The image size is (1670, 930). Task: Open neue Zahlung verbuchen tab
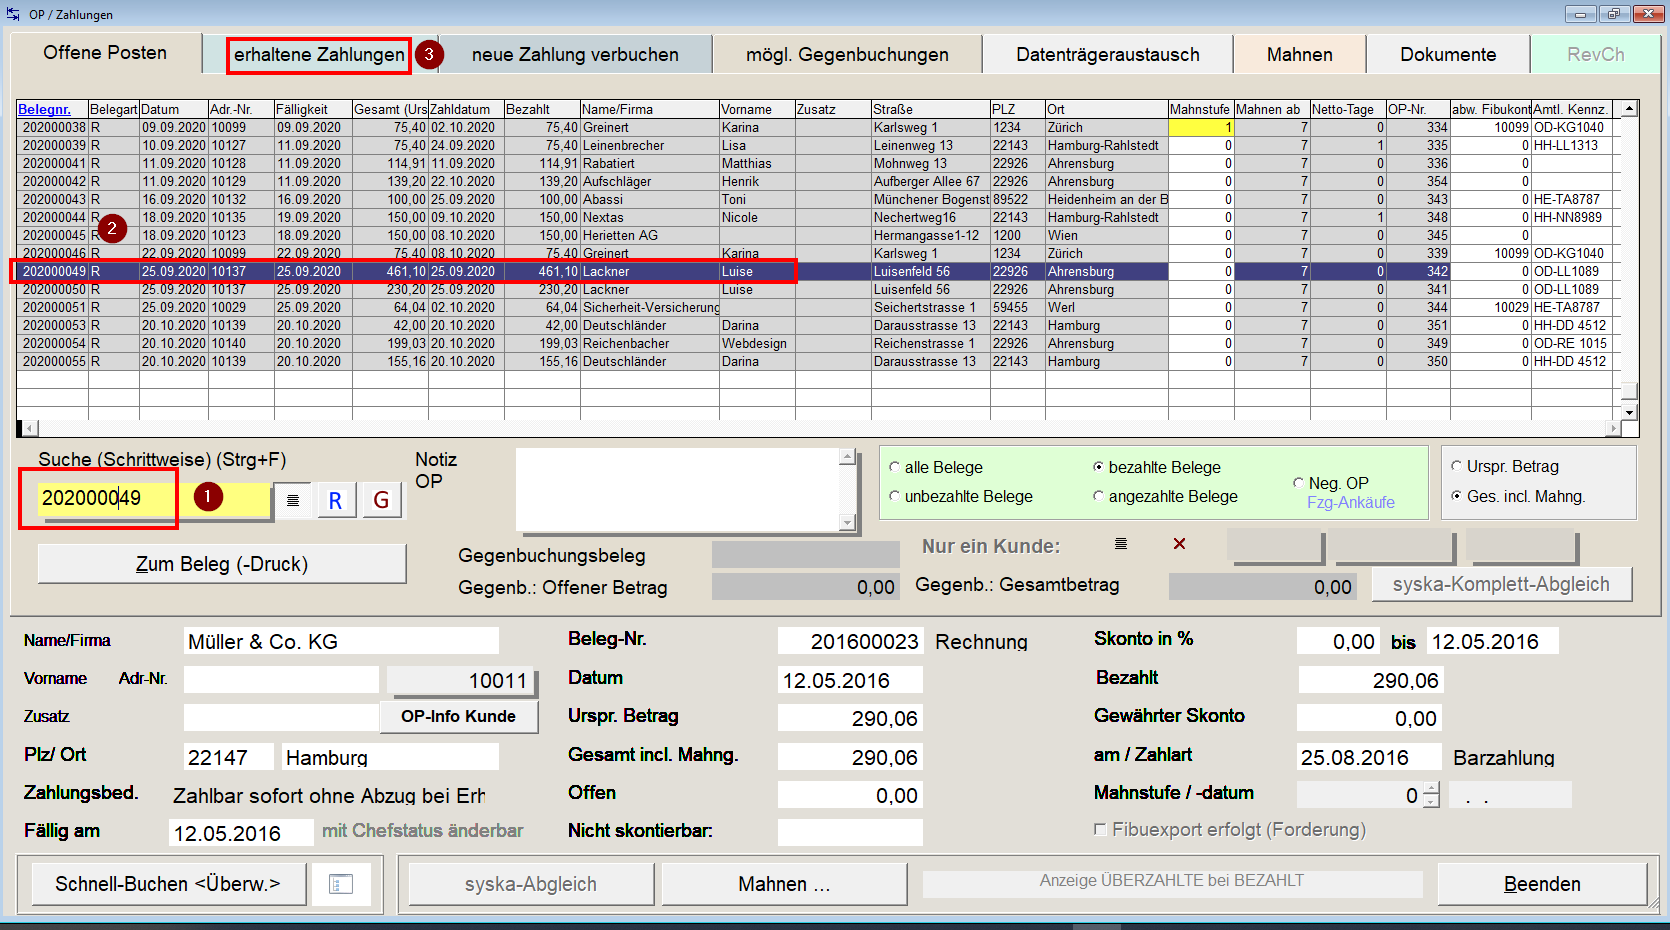(575, 55)
